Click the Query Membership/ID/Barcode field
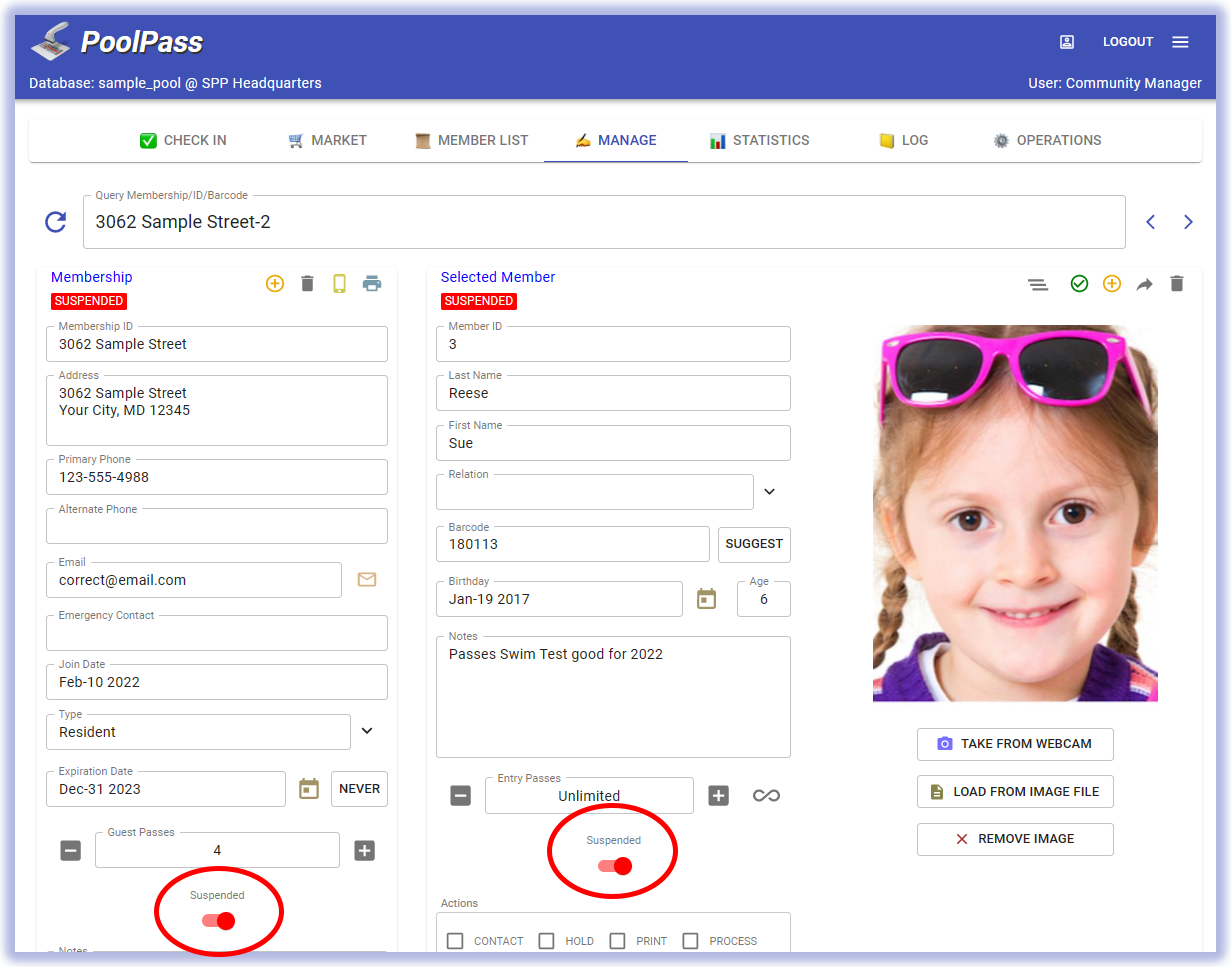 604,222
